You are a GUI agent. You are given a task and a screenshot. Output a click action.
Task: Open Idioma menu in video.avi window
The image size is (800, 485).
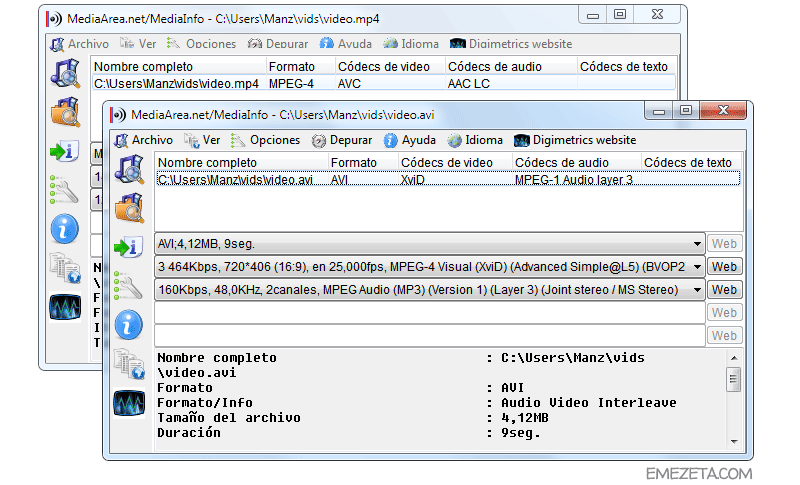pos(475,140)
